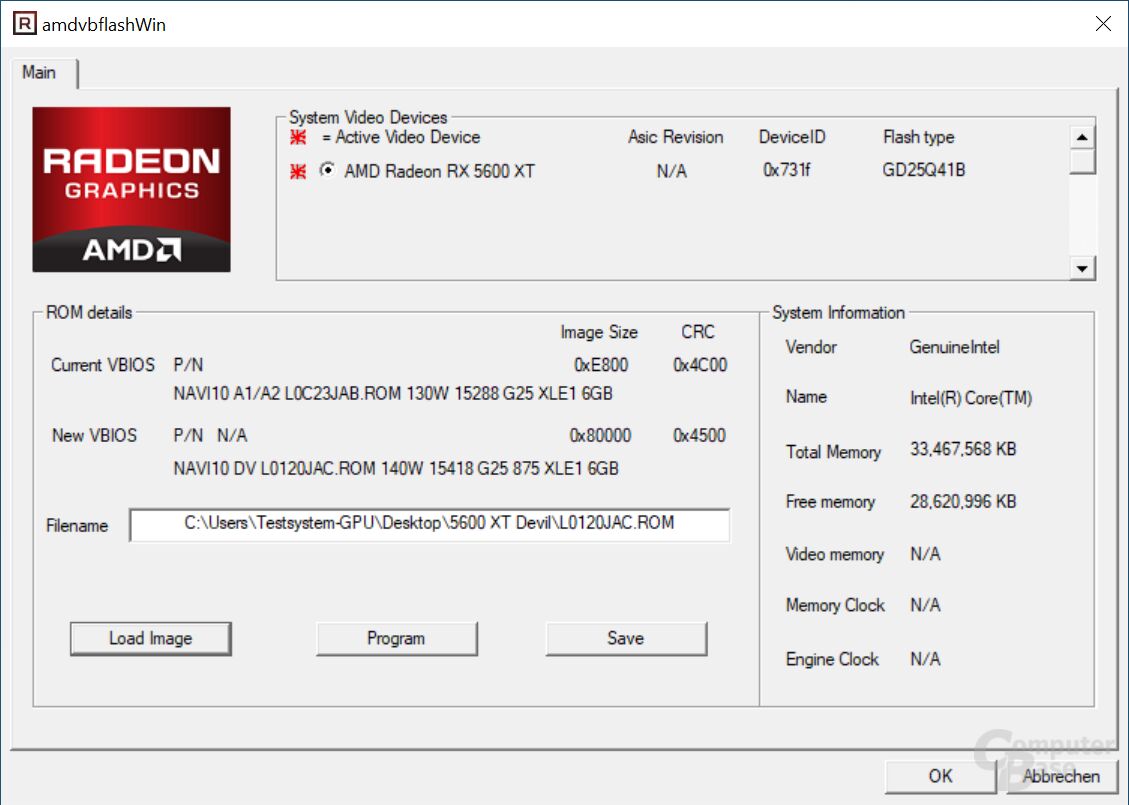The image size is (1129, 805).
Task: Click the device list scroll up arrow
Action: [x=1082, y=137]
